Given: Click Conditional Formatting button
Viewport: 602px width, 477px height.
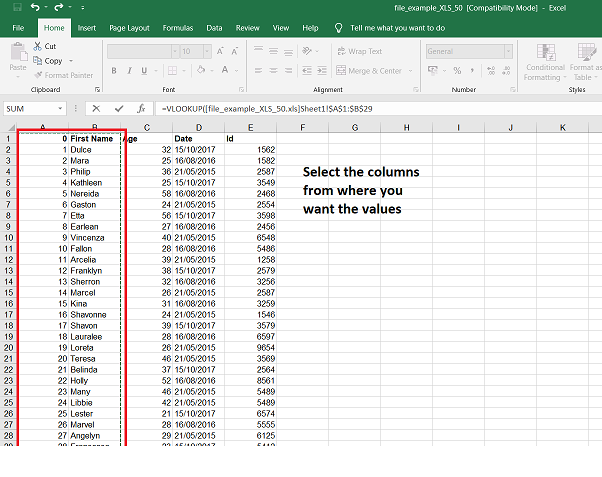Looking at the screenshot, I should 544,62.
